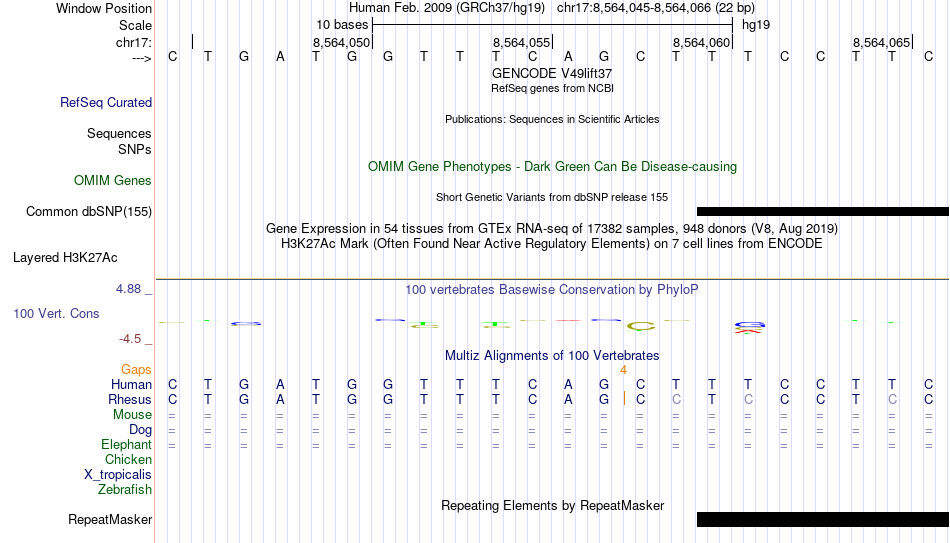Viewport: 950px width, 543px height.
Task: Click the X_tropicalis alignment row label
Action: (118, 475)
